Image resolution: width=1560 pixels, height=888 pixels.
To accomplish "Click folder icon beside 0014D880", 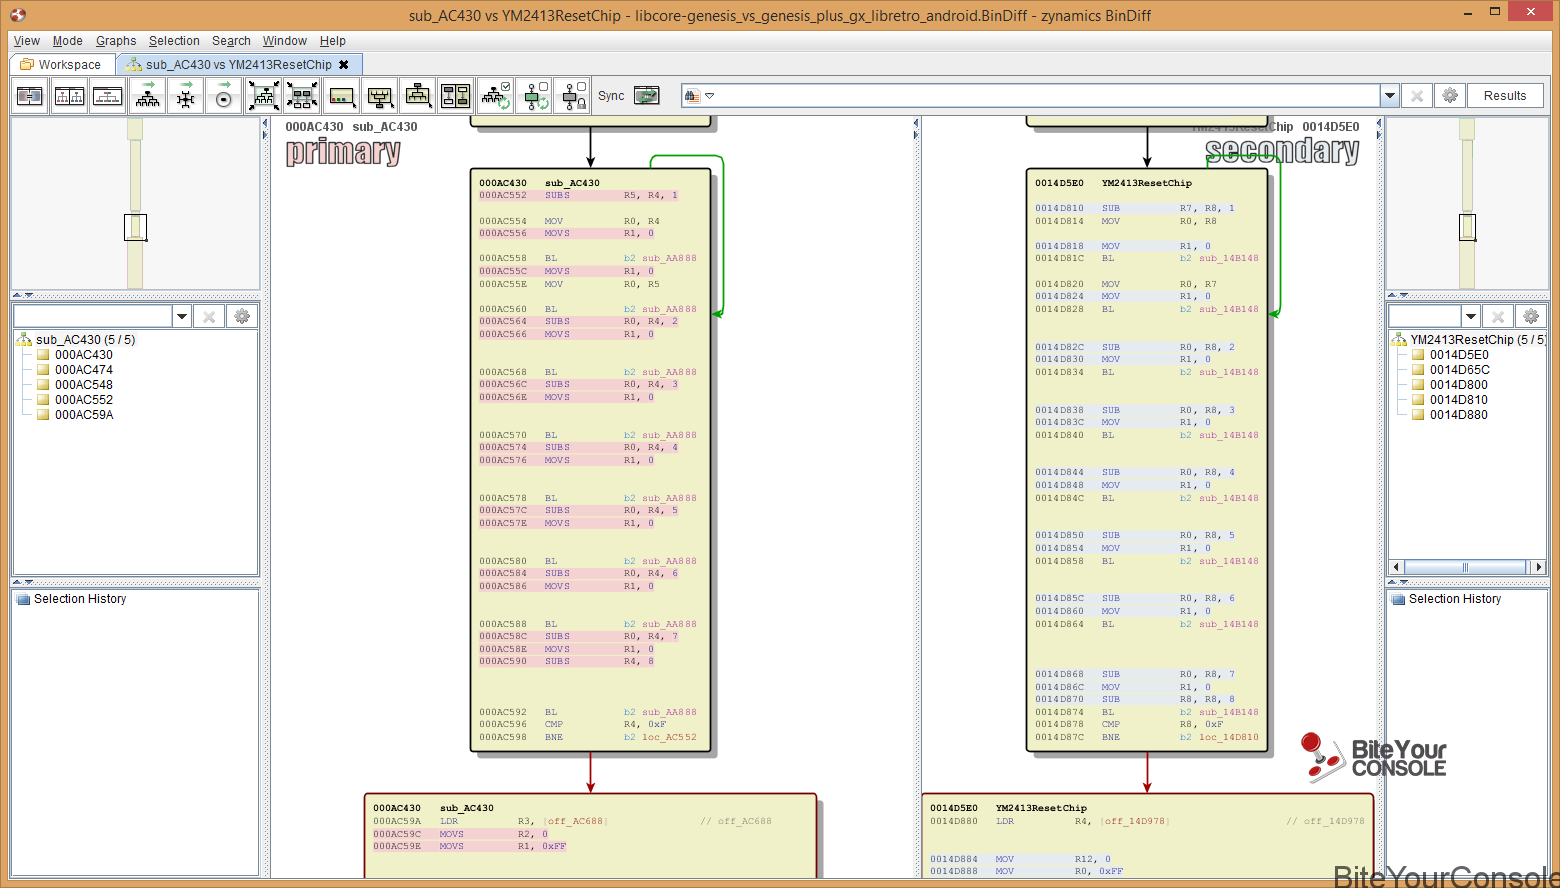I will click(1418, 415).
